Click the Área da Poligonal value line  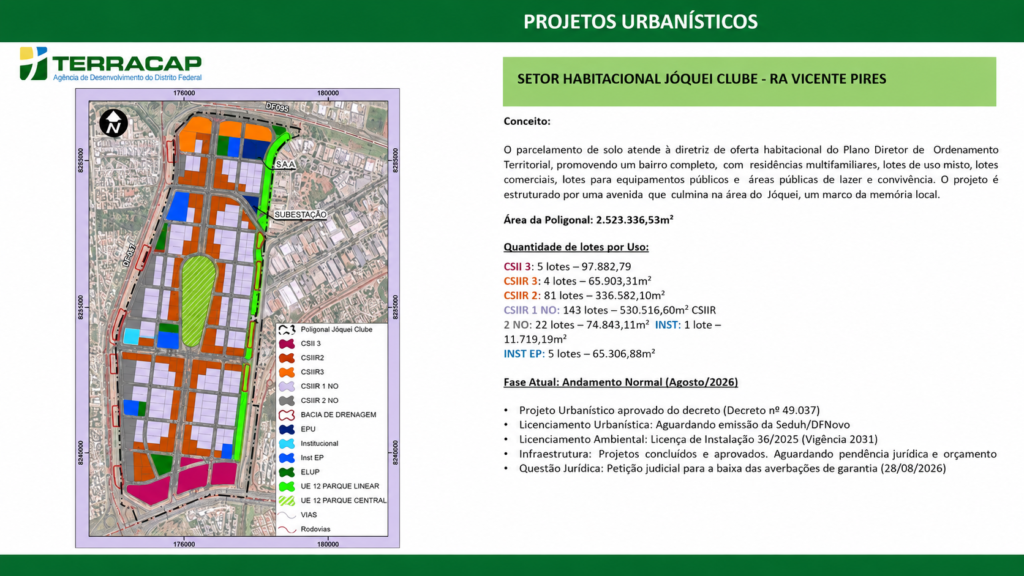pos(588,220)
